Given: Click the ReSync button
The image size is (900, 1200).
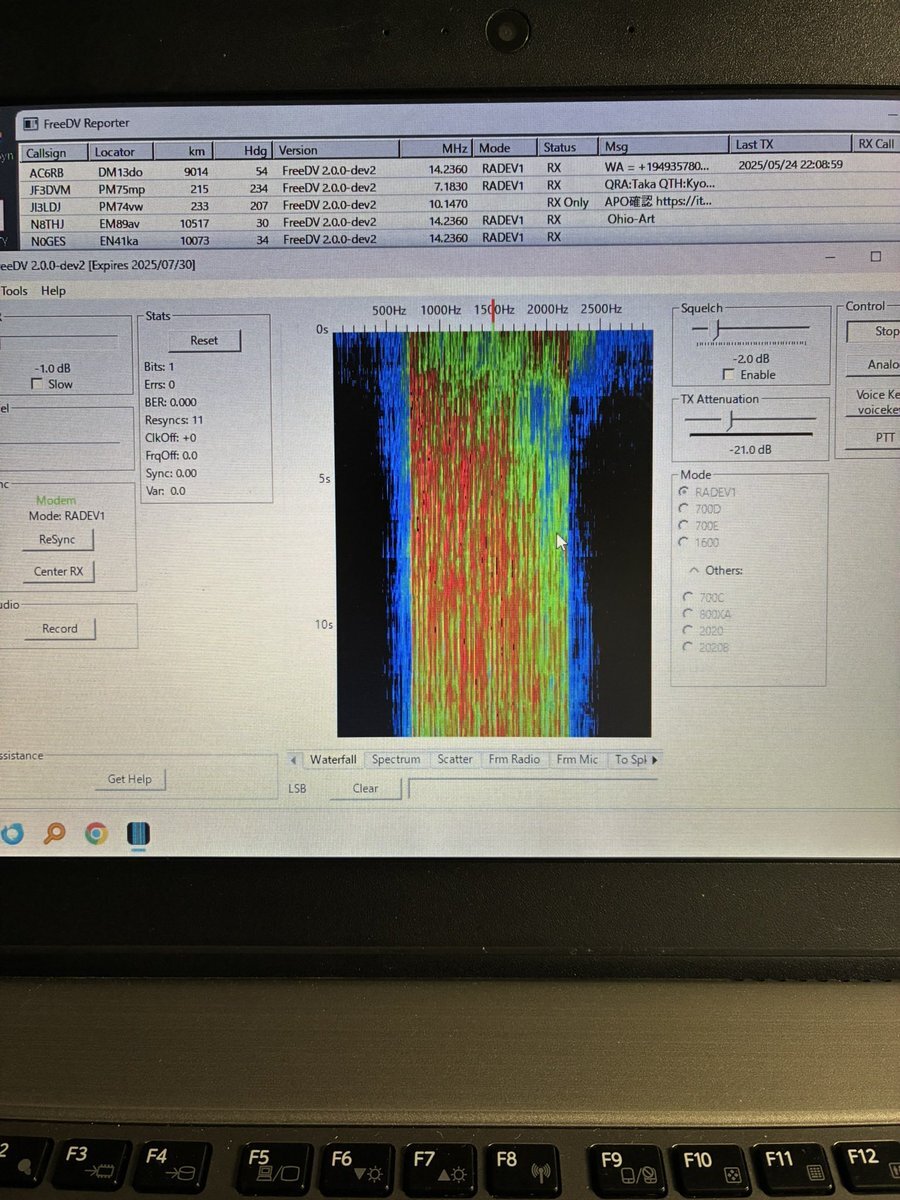Looking at the screenshot, I should (x=57, y=540).
